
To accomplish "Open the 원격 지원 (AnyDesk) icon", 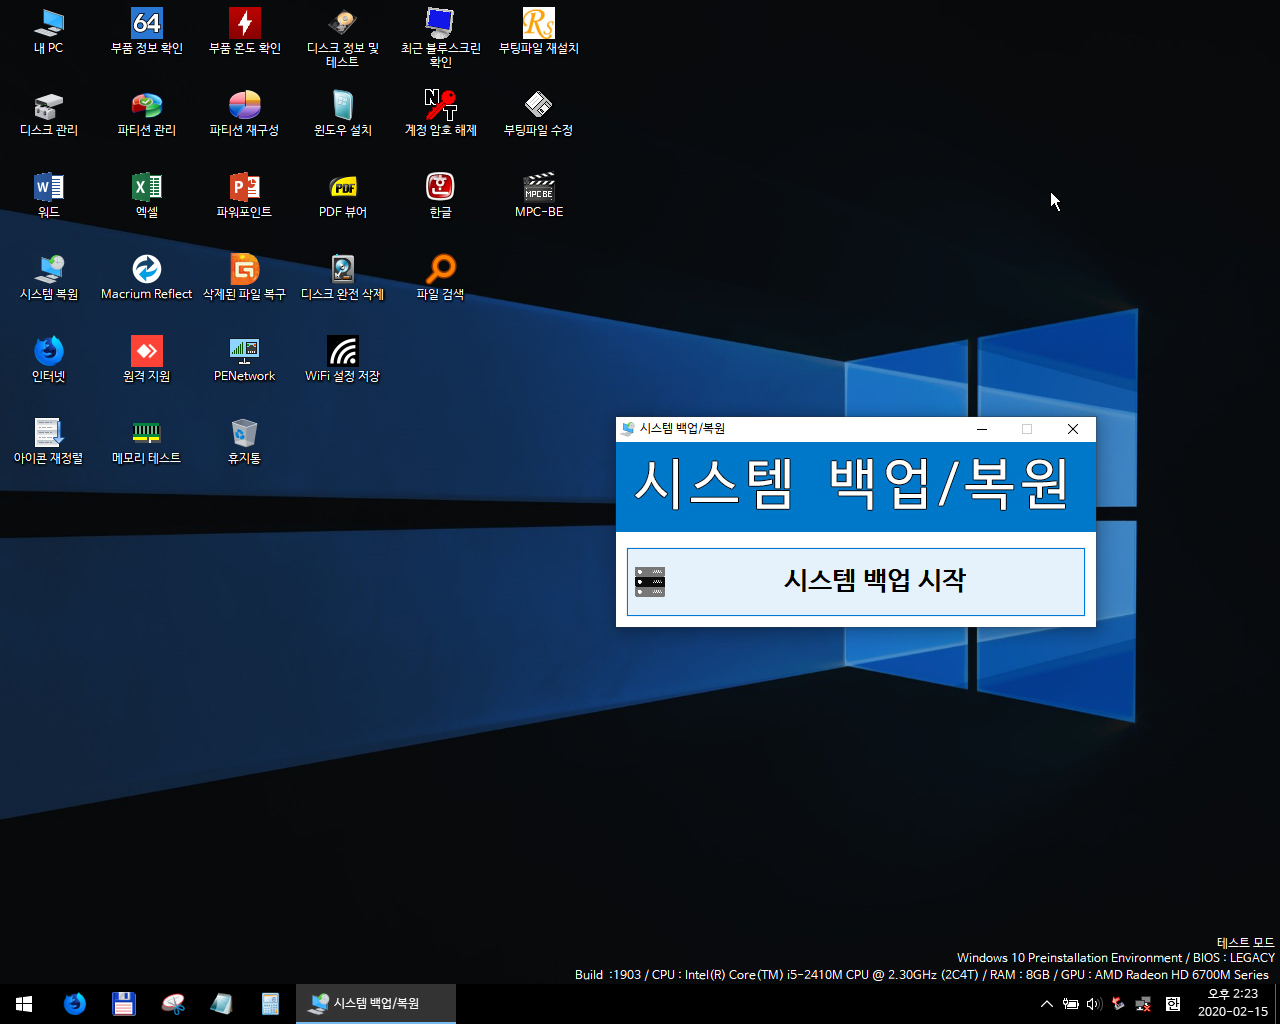I will [x=147, y=359].
